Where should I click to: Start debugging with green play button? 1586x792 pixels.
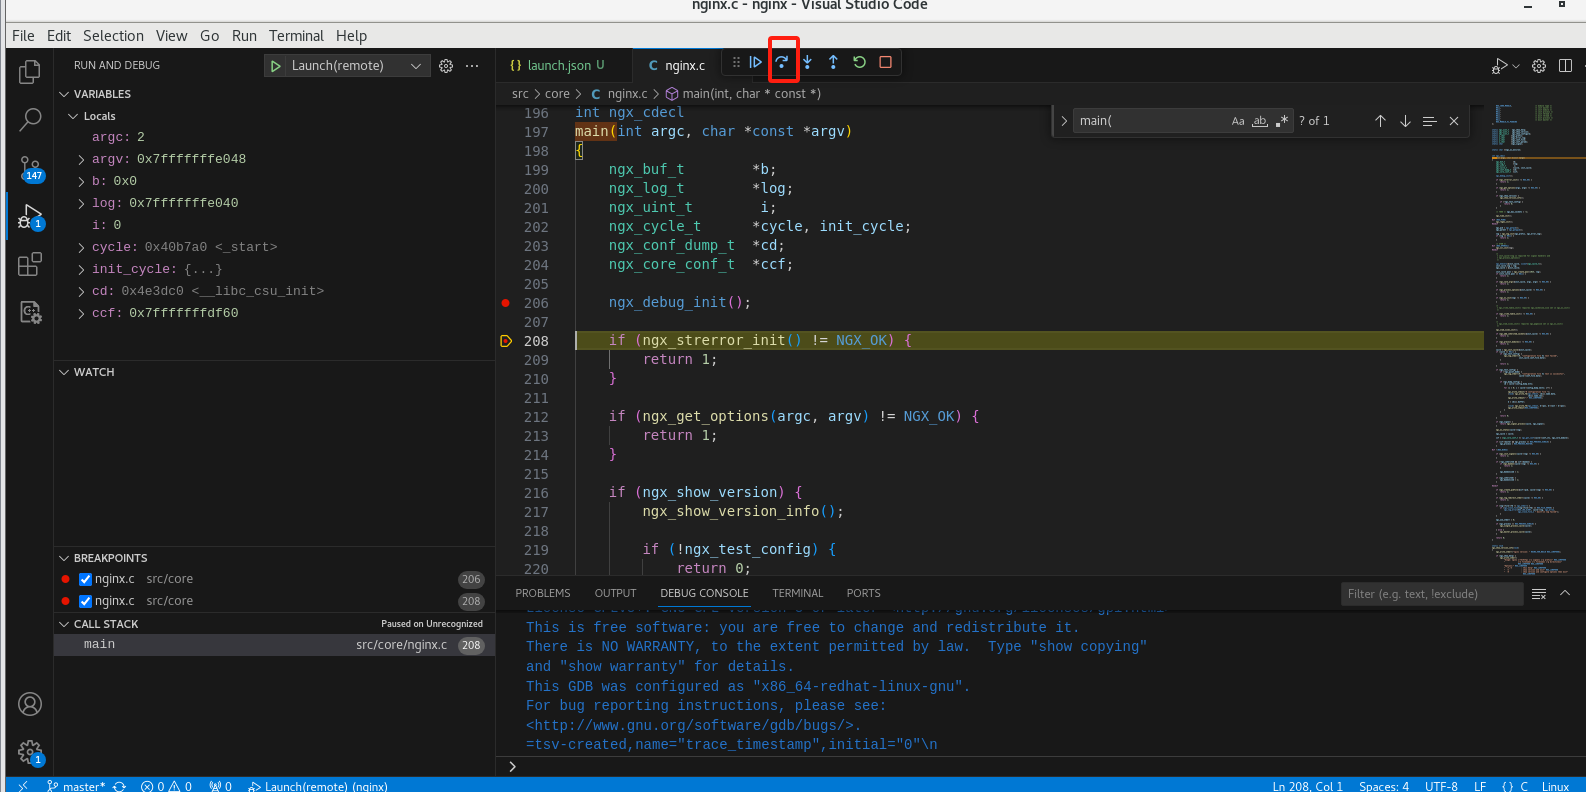click(275, 66)
